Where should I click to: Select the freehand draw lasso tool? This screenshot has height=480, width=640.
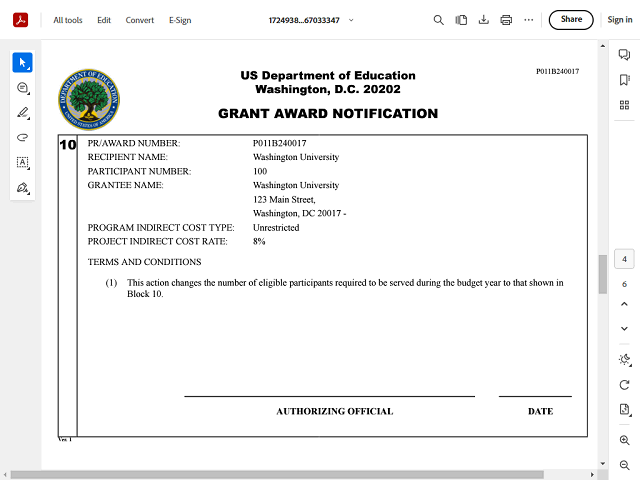click(x=22, y=138)
